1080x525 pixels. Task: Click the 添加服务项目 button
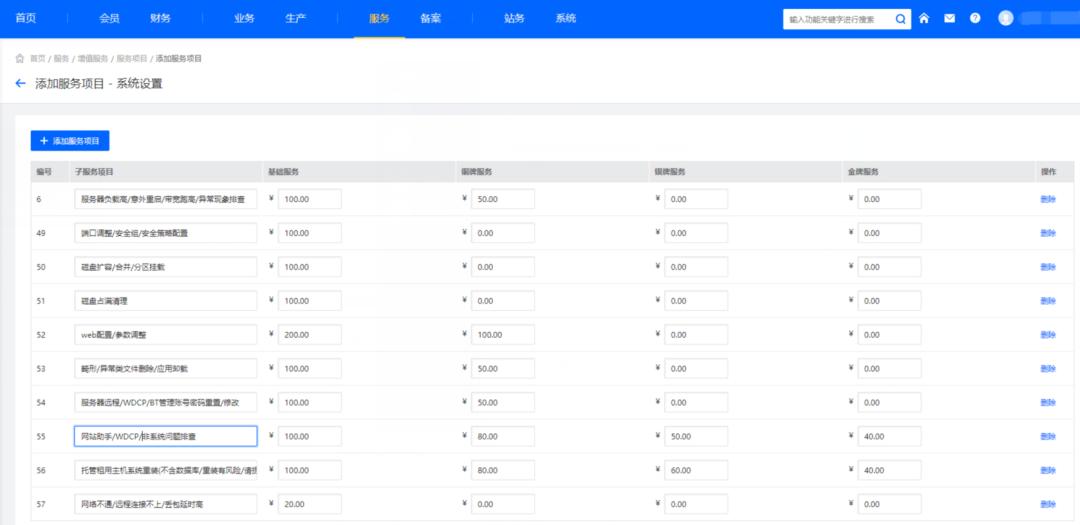[x=70, y=141]
